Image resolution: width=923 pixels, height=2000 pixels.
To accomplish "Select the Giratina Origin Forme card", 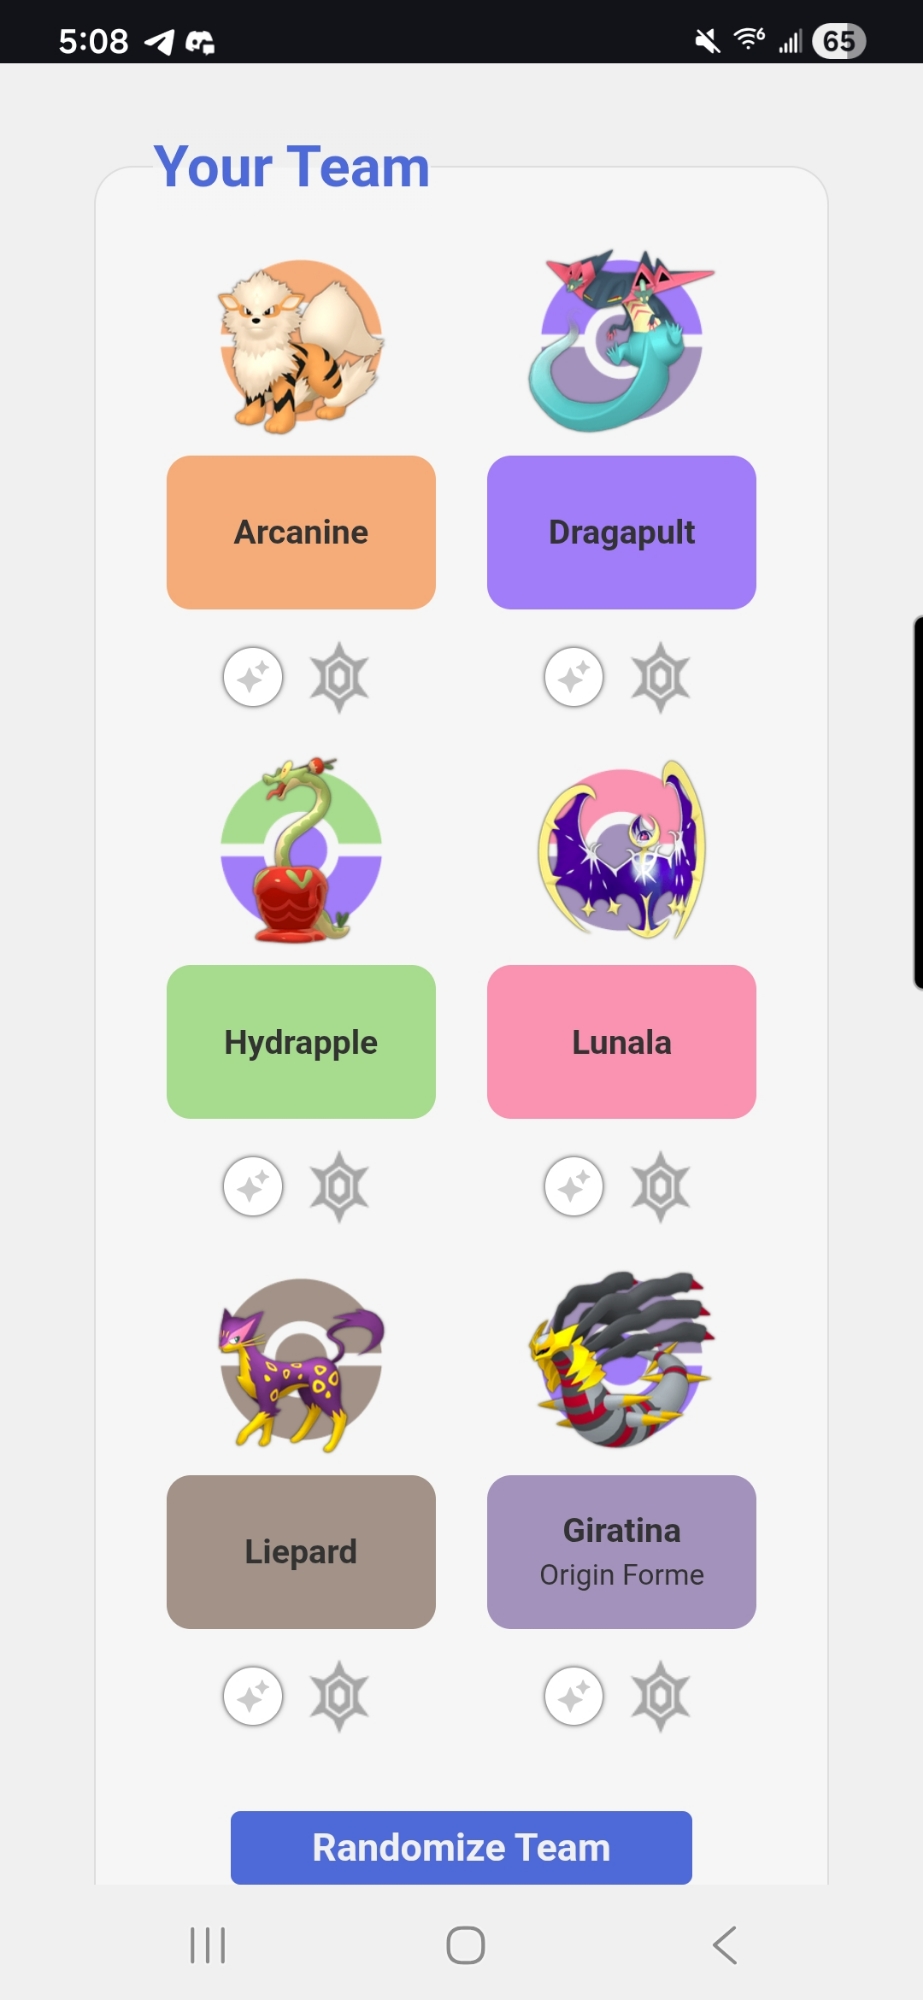I will point(622,1552).
